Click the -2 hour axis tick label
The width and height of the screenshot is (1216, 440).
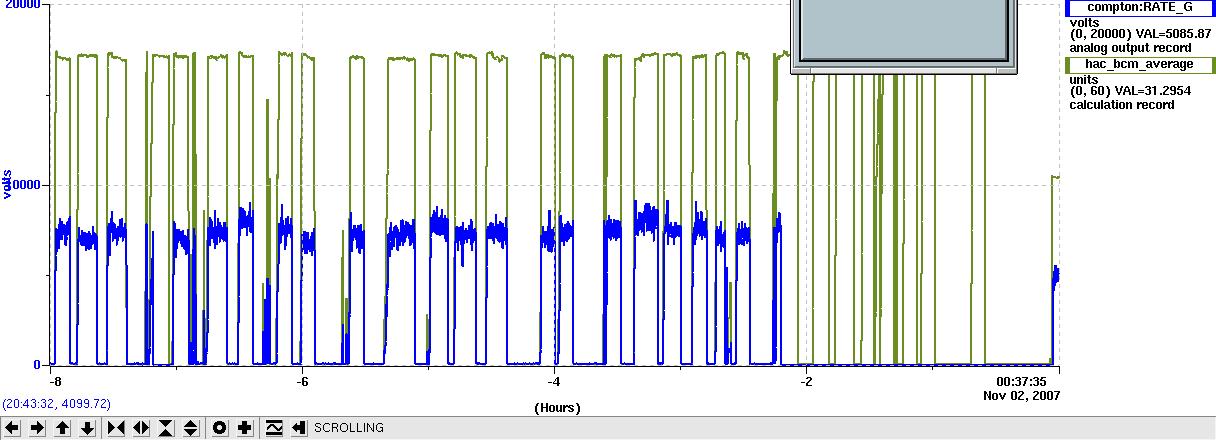coord(806,381)
